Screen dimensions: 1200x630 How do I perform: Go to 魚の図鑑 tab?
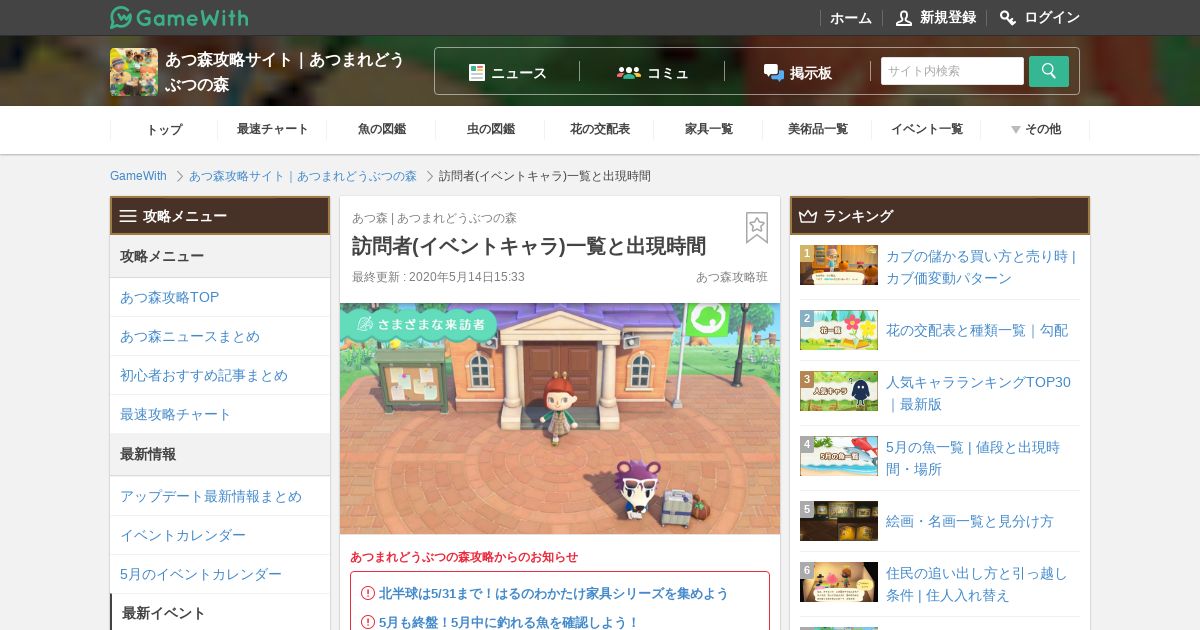click(x=382, y=129)
